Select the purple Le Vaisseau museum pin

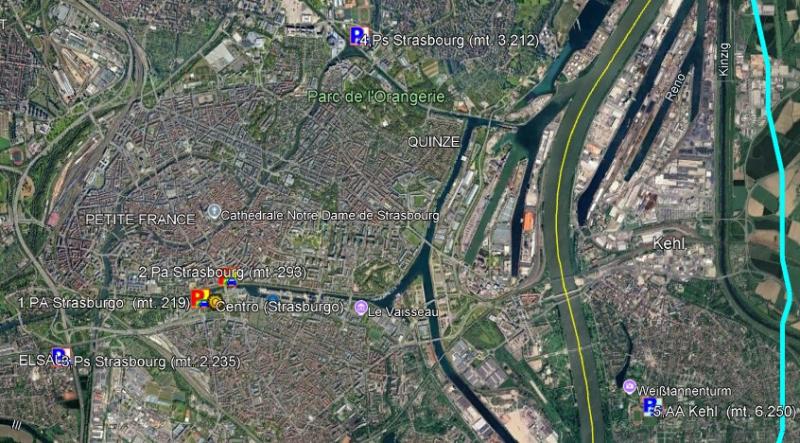pos(361,308)
